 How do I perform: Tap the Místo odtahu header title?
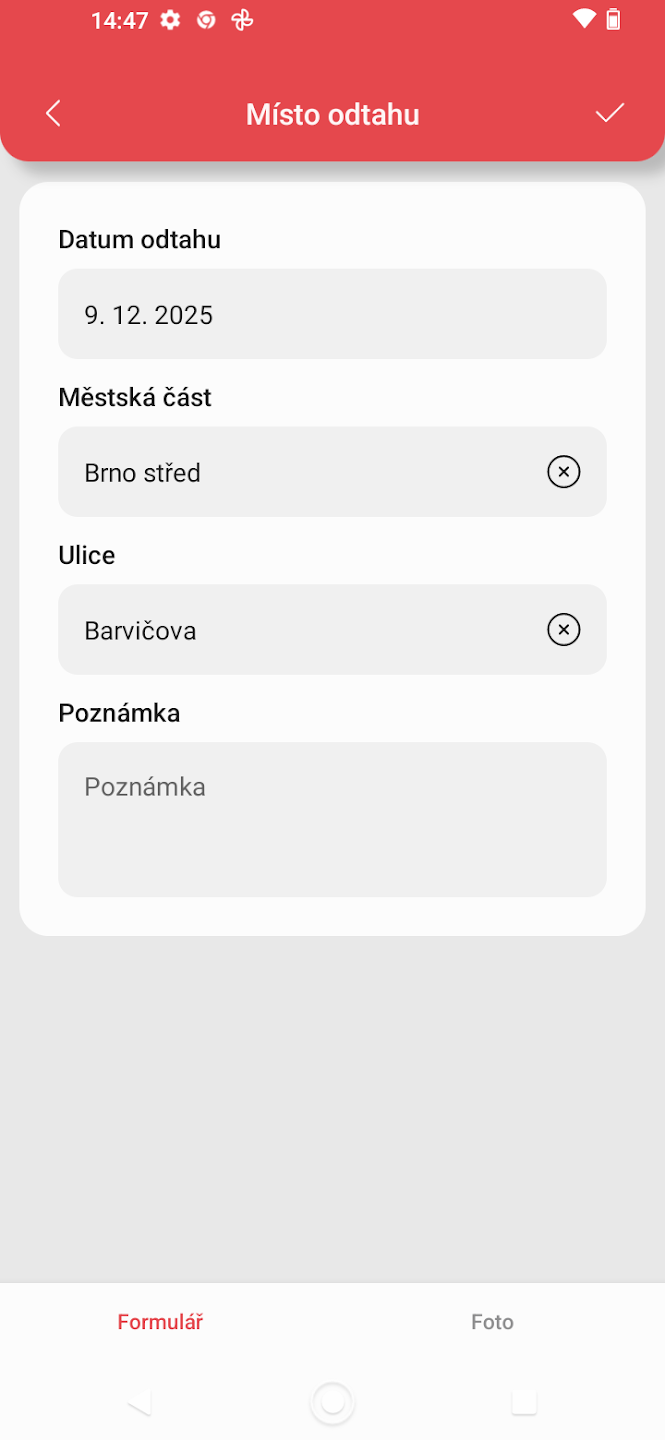click(332, 114)
